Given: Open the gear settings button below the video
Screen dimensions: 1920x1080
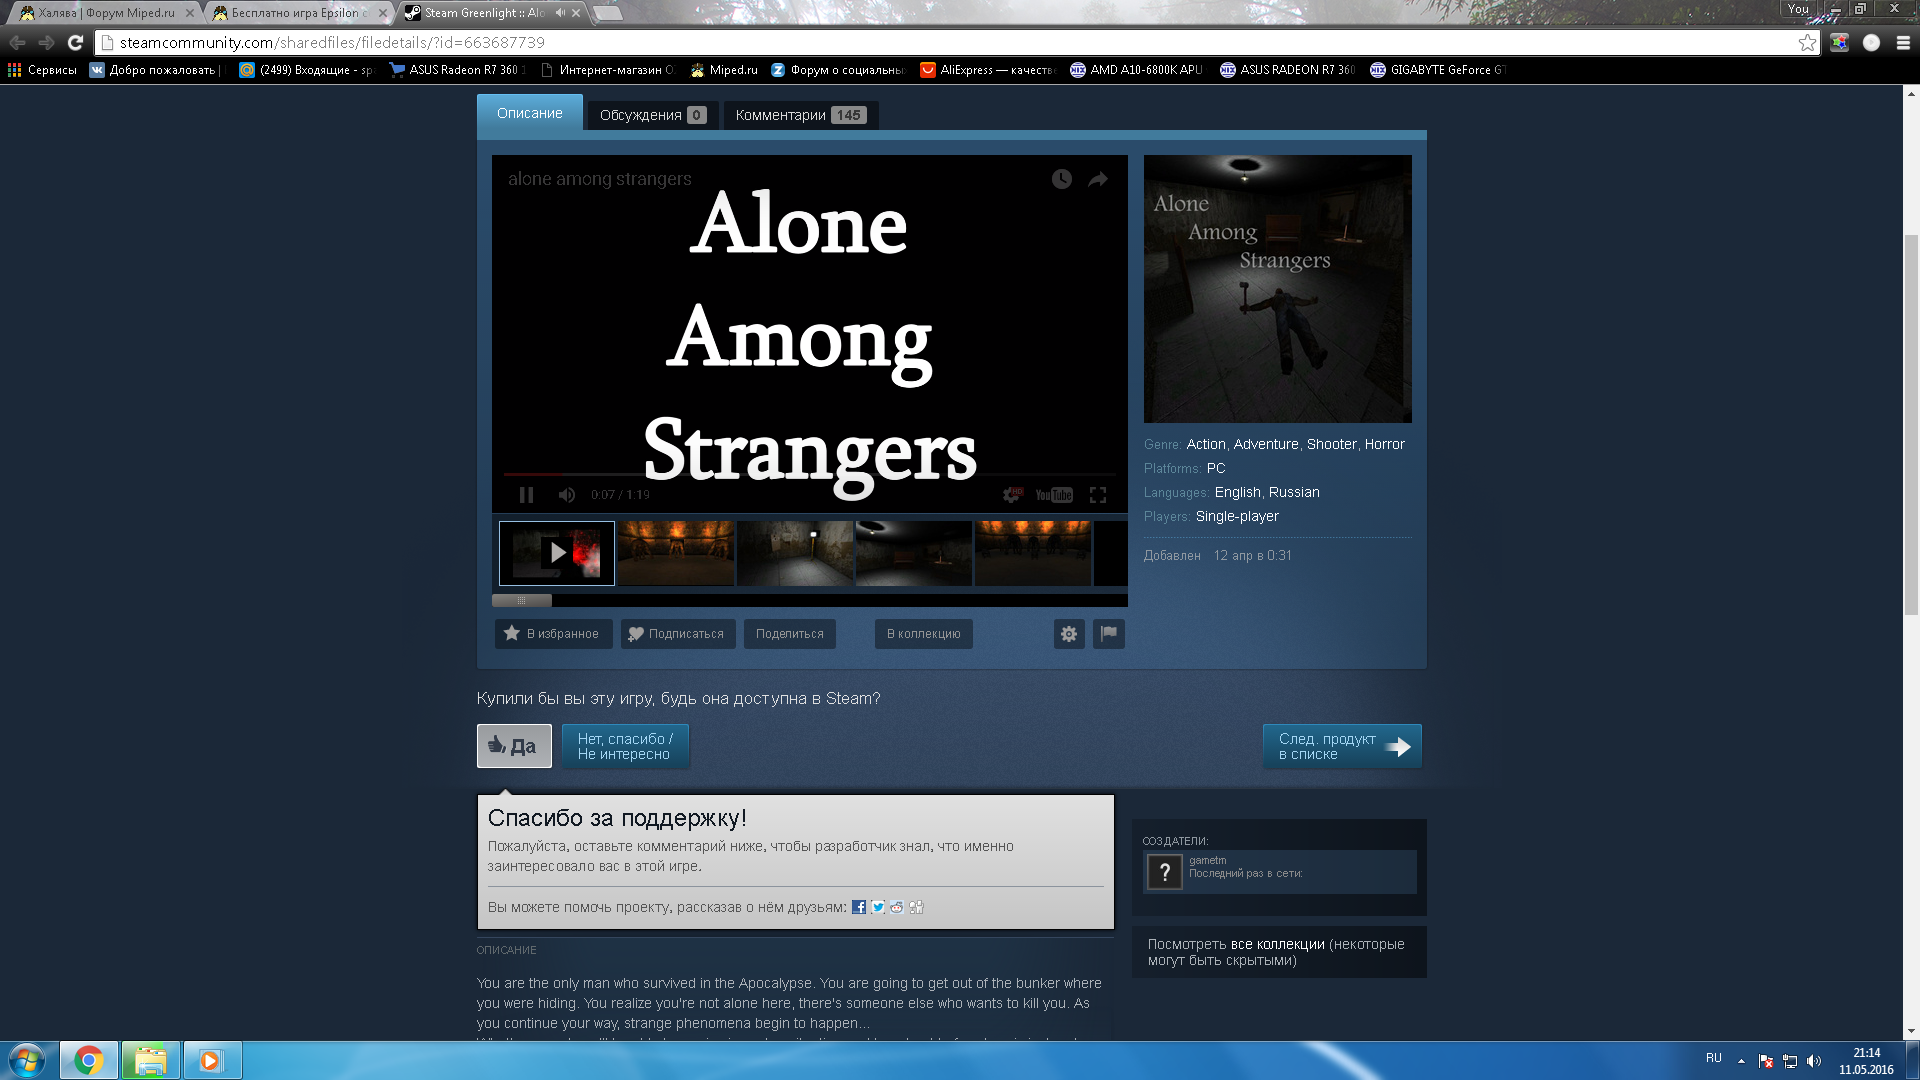Looking at the screenshot, I should pos(1069,634).
